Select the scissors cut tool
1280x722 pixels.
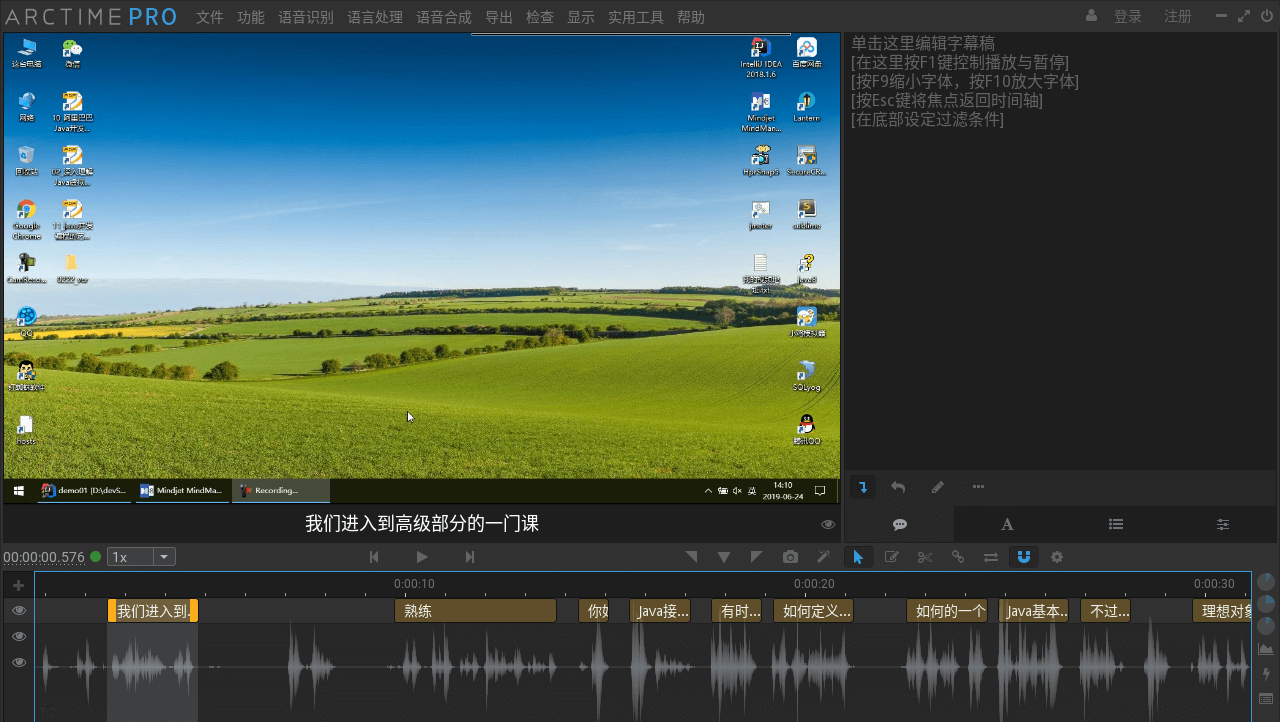tap(924, 557)
